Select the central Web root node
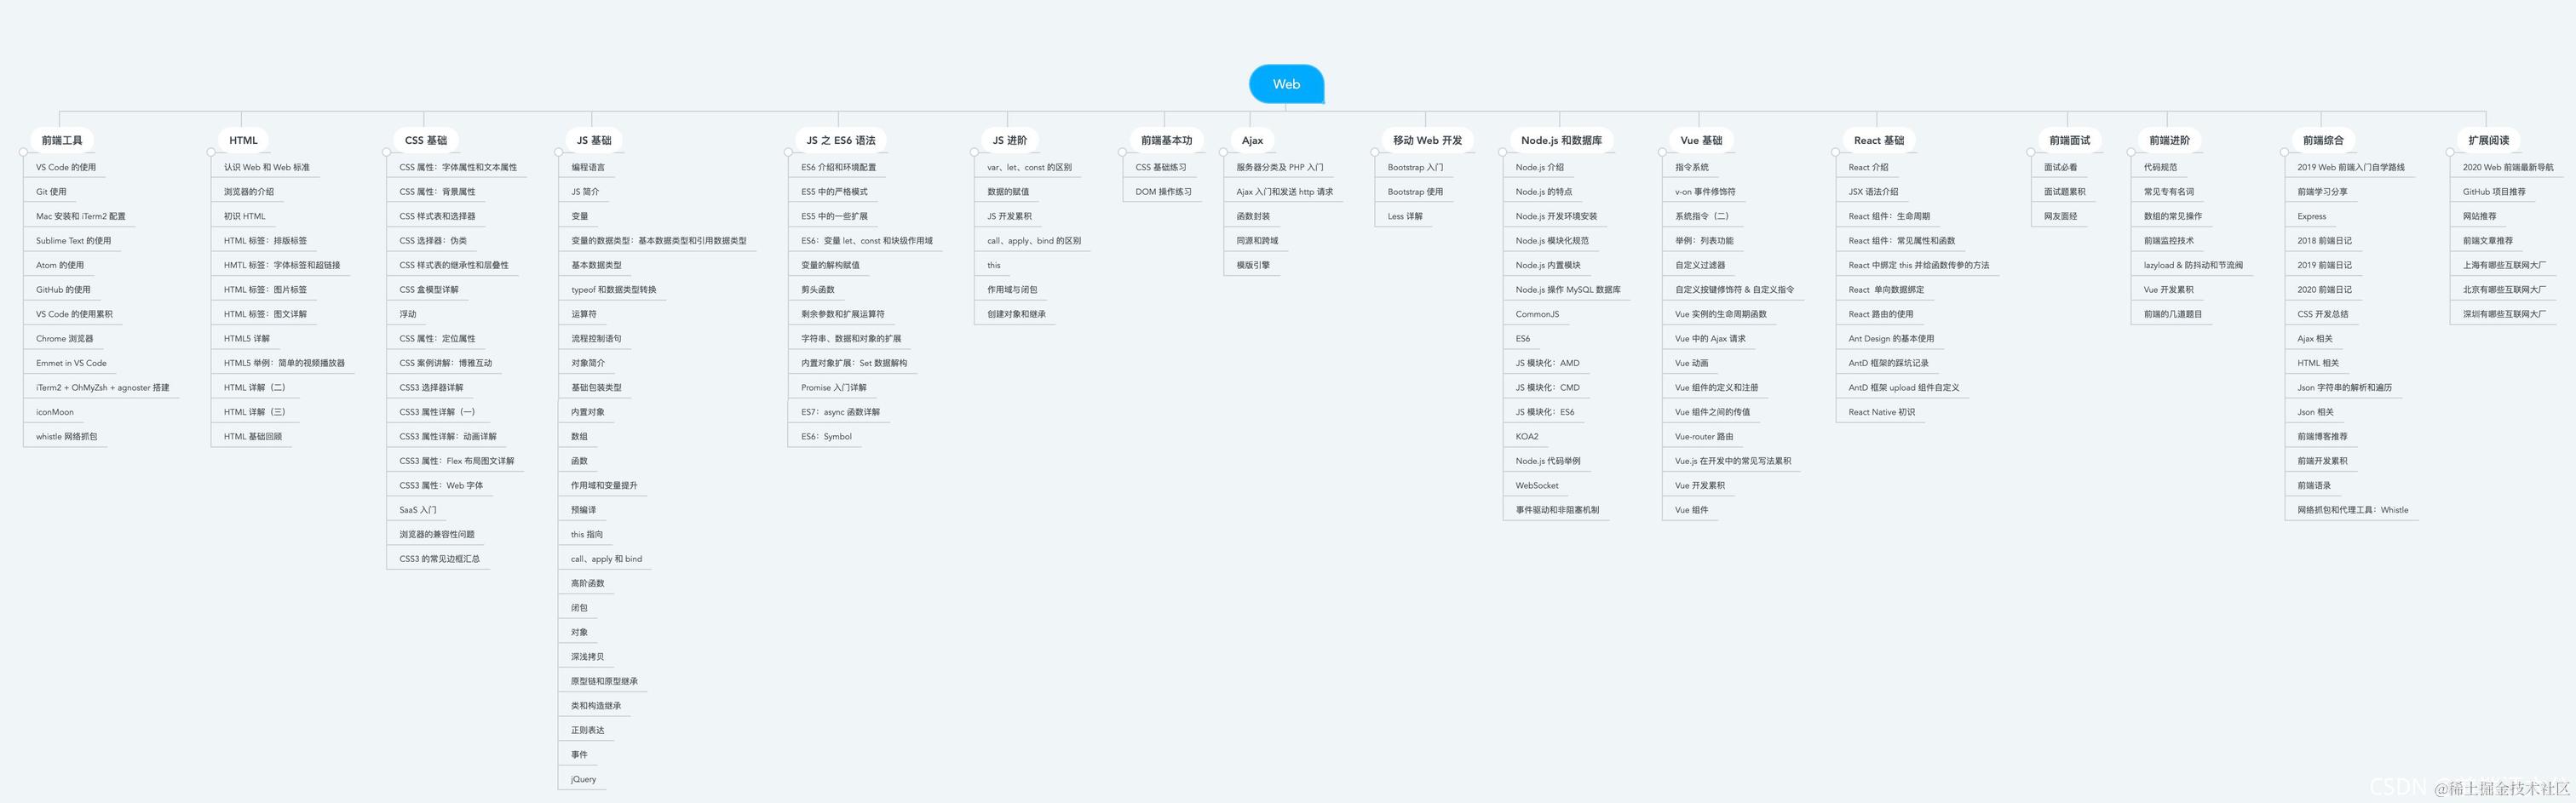 pos(1286,84)
